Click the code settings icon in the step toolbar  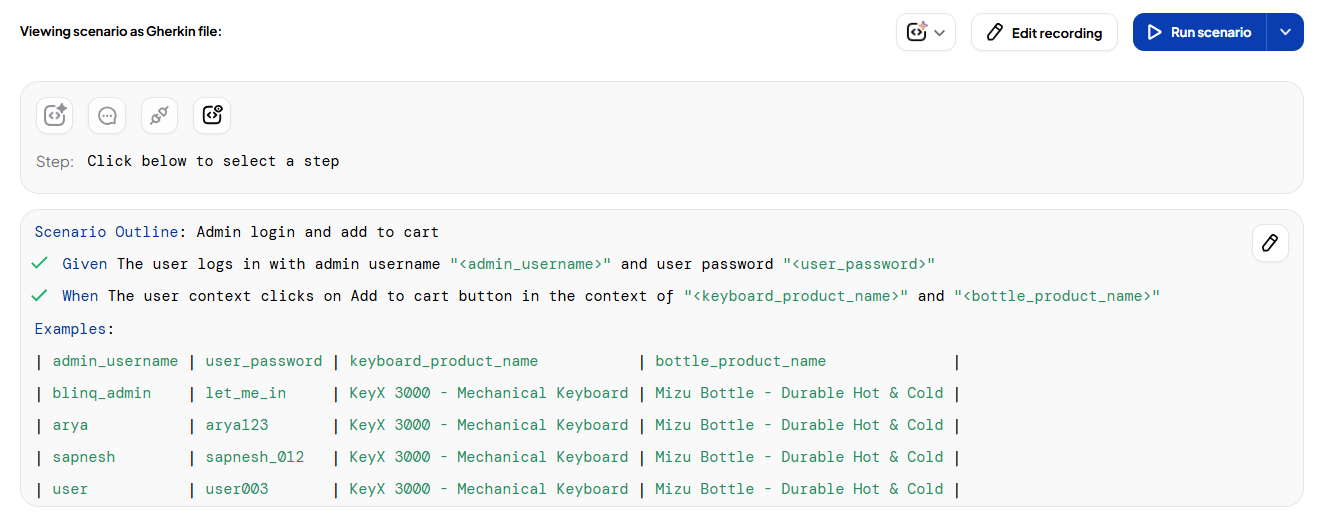tap(212, 115)
